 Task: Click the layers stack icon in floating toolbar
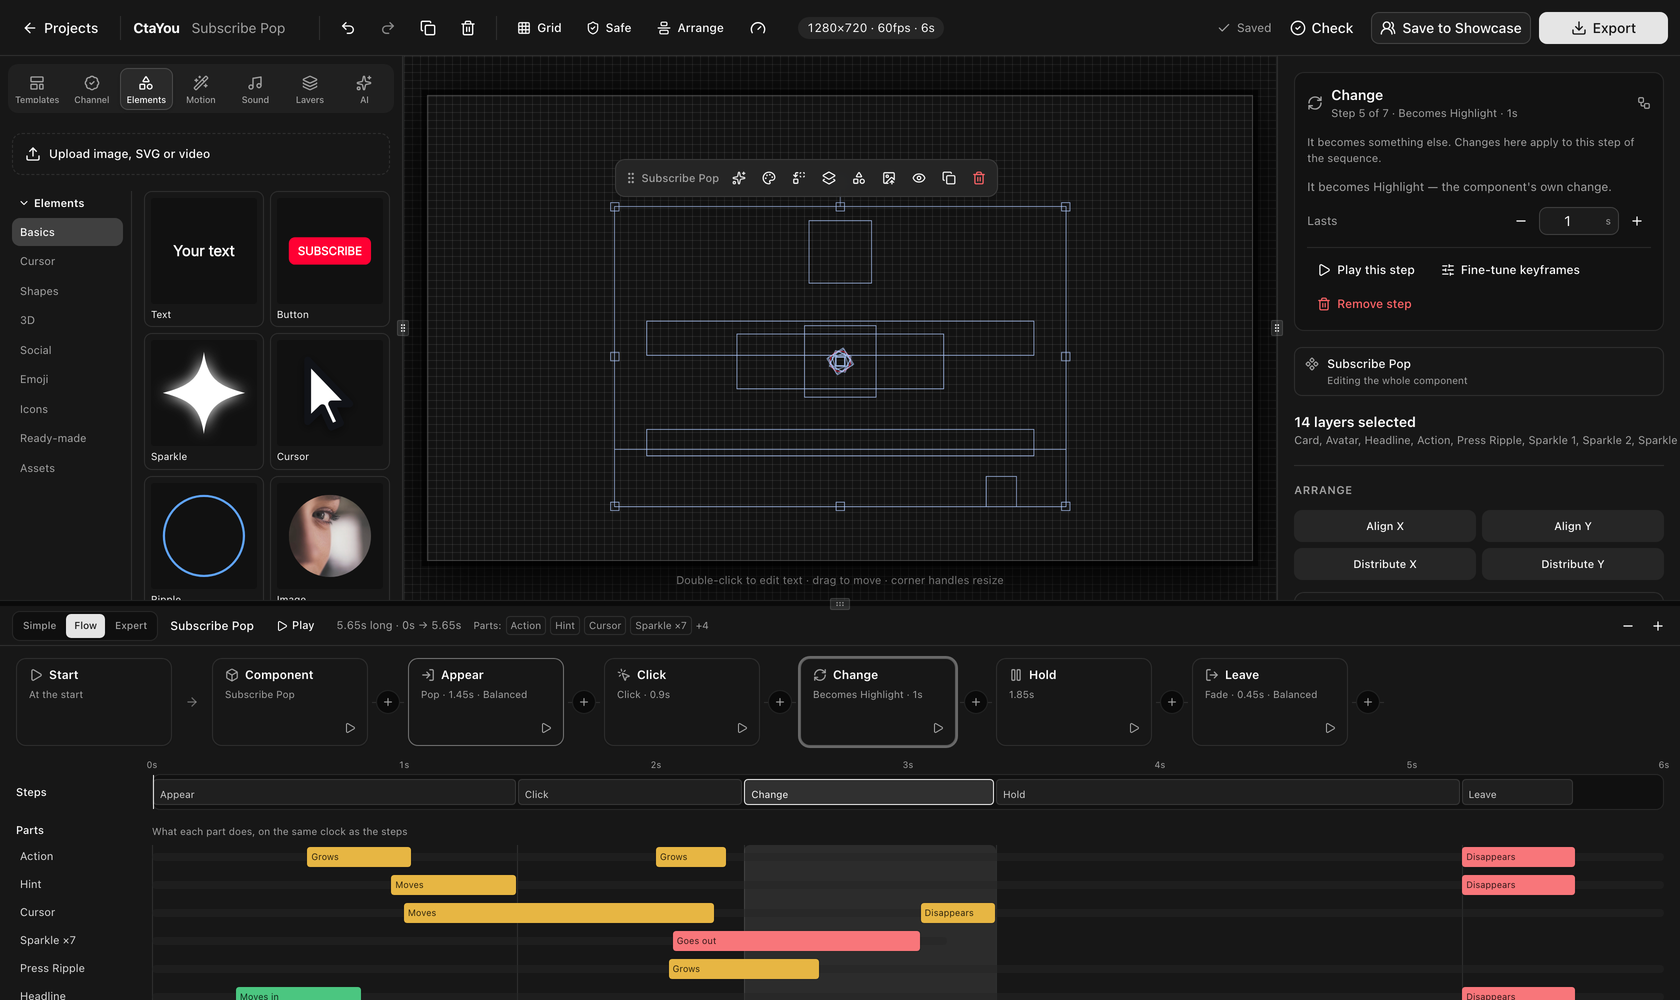829,178
